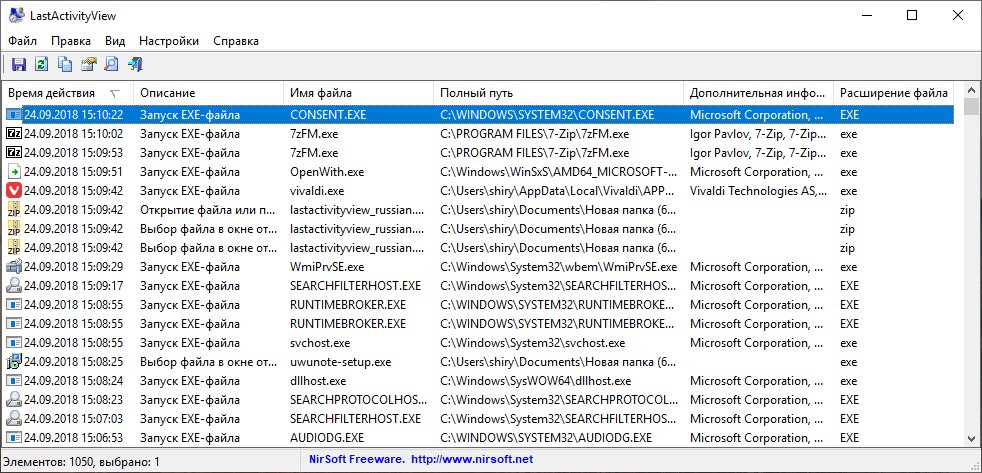Screen dimensions: 982x473
Task: Click the status text 'Элементов: 1050, выбрано: 1'
Action: 81,462
